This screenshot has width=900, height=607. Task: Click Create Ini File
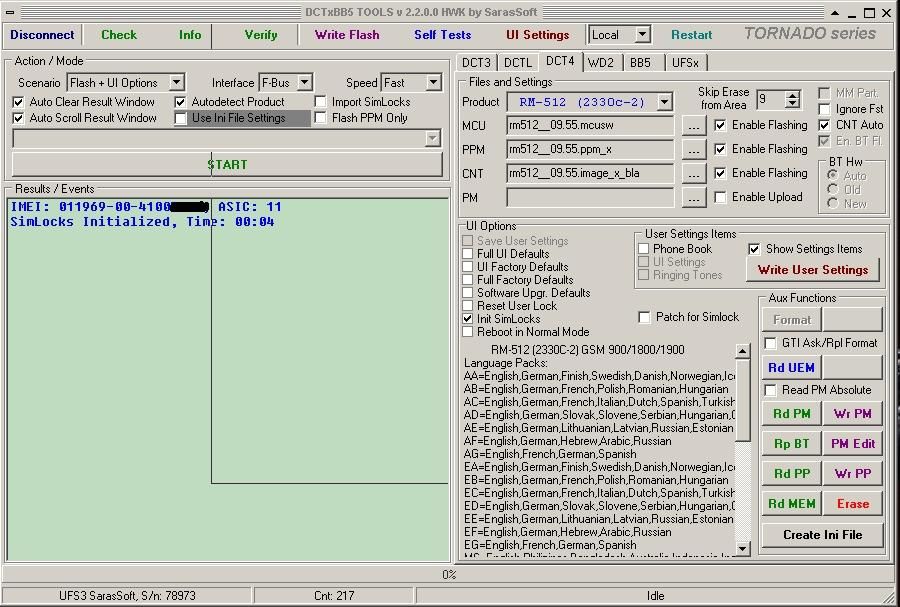click(823, 535)
